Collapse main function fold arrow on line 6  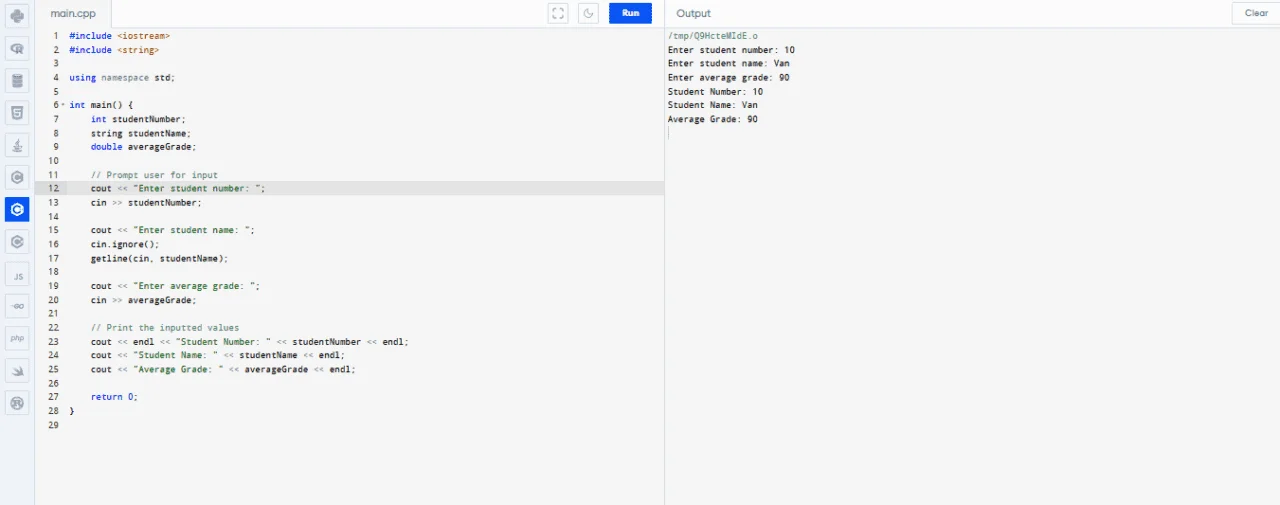pos(63,105)
